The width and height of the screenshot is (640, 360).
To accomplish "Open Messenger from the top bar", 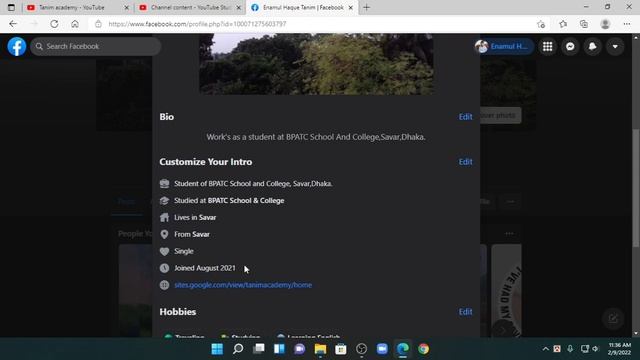I will pyautogui.click(x=570, y=47).
